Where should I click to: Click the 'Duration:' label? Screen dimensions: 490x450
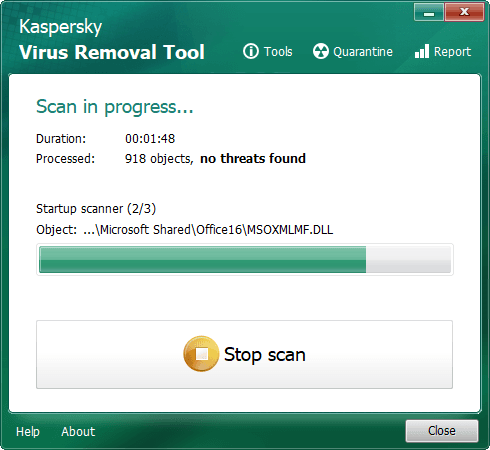tap(61, 139)
